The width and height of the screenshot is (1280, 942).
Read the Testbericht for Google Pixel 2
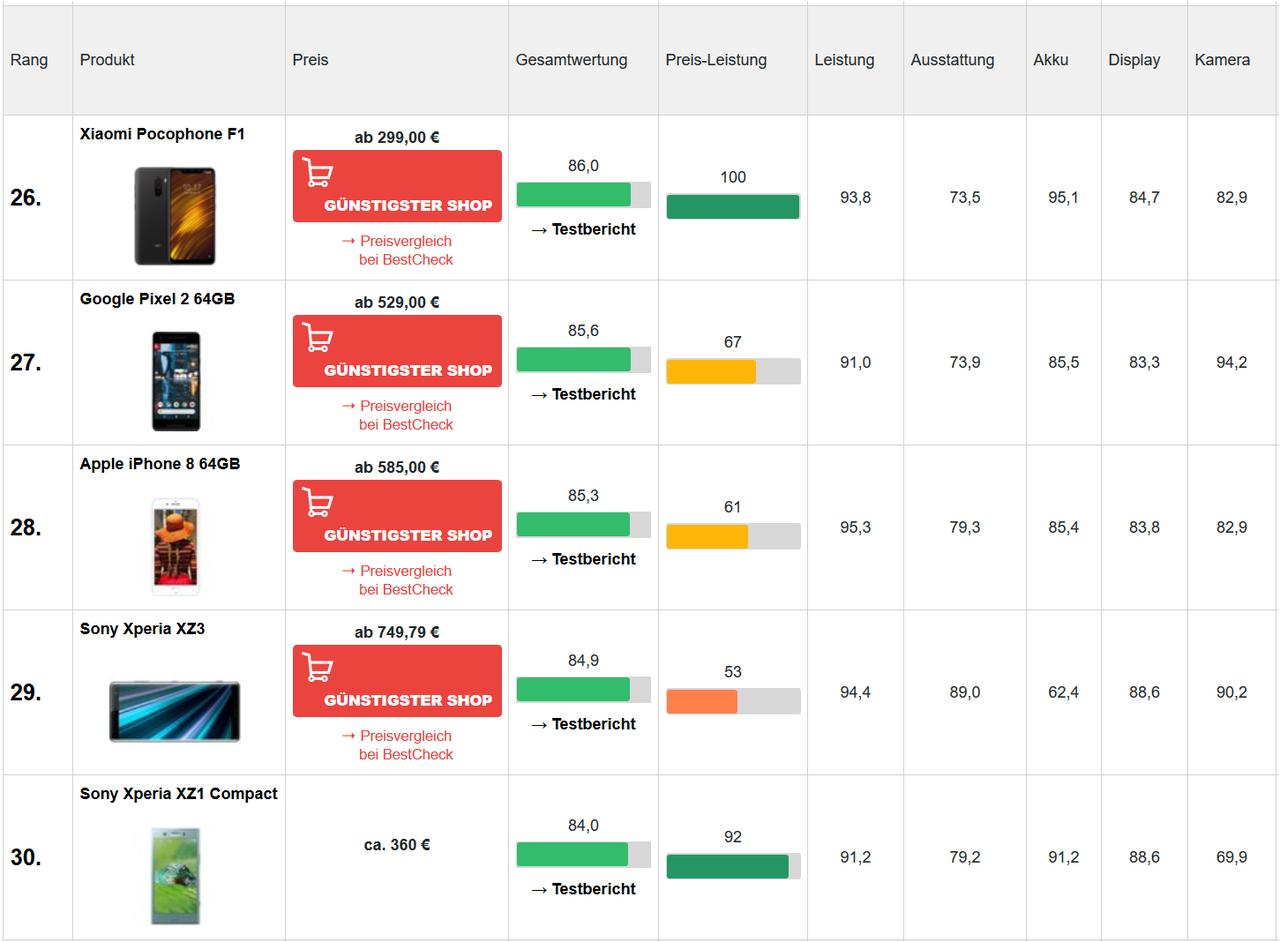[583, 394]
